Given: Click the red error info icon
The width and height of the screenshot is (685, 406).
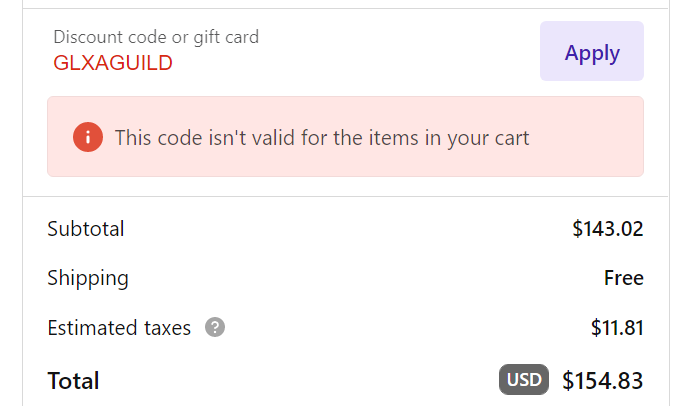Looking at the screenshot, I should pyautogui.click(x=88, y=137).
